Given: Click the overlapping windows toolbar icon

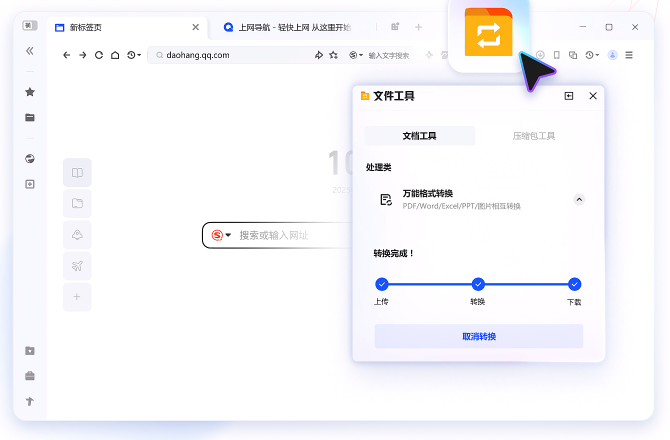Looking at the screenshot, I should [573, 55].
